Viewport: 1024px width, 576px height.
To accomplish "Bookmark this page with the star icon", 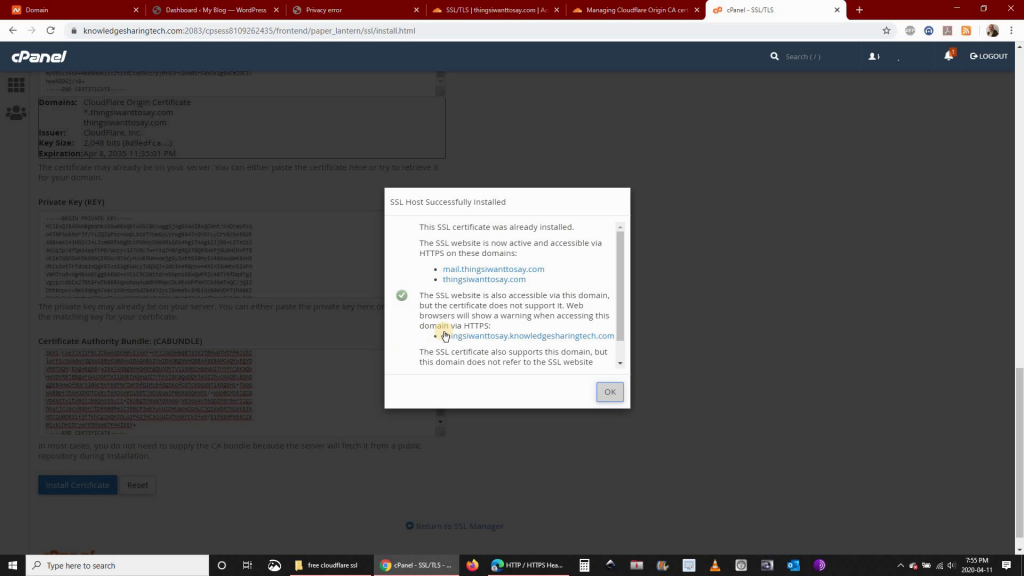I will coord(886,31).
